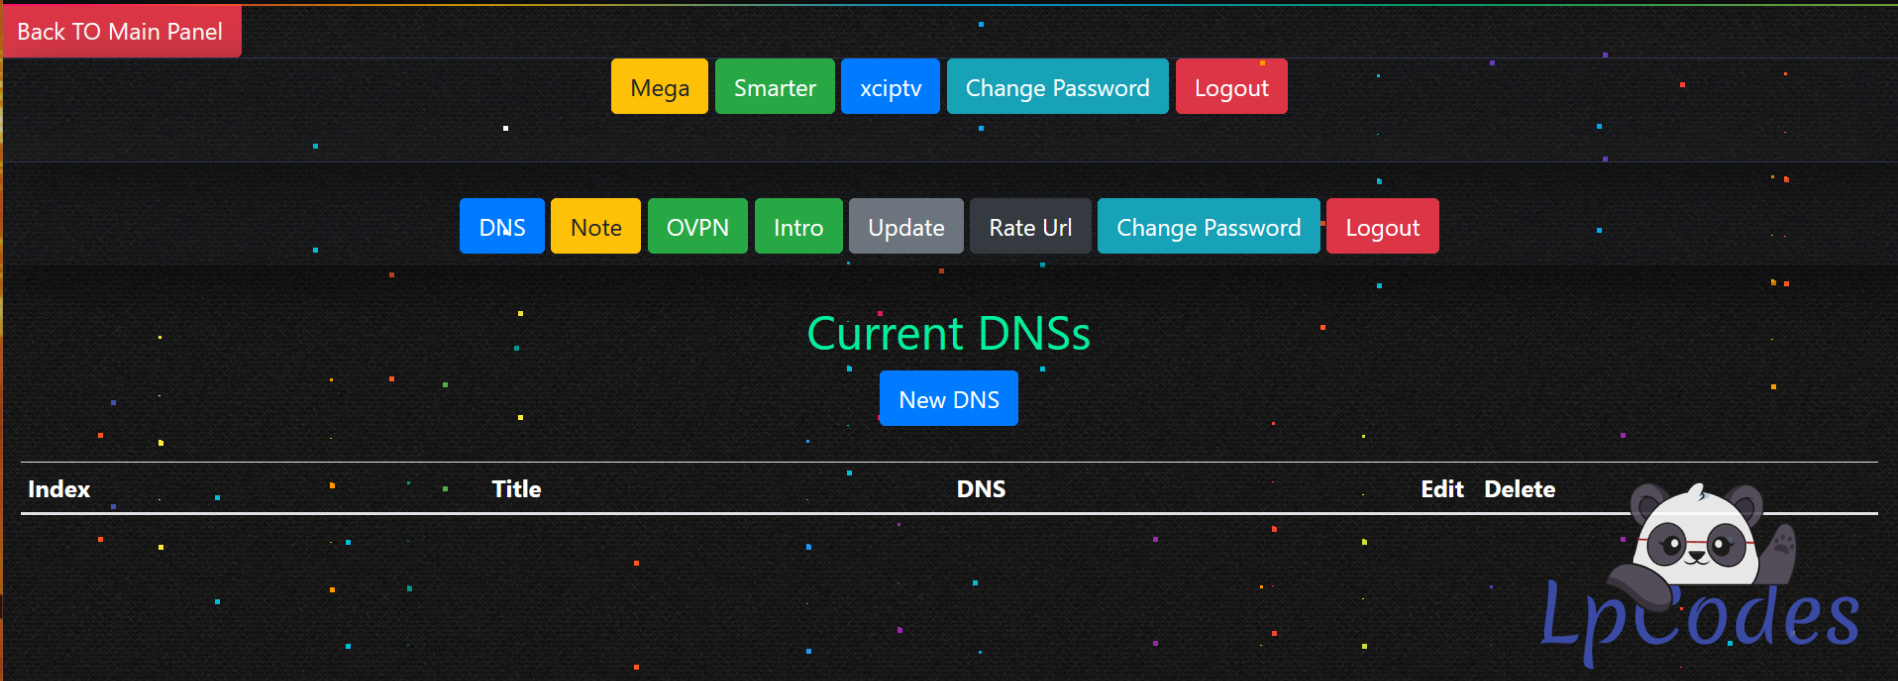Click the Title column header
Viewport: 1898px width, 681px height.
click(x=516, y=489)
